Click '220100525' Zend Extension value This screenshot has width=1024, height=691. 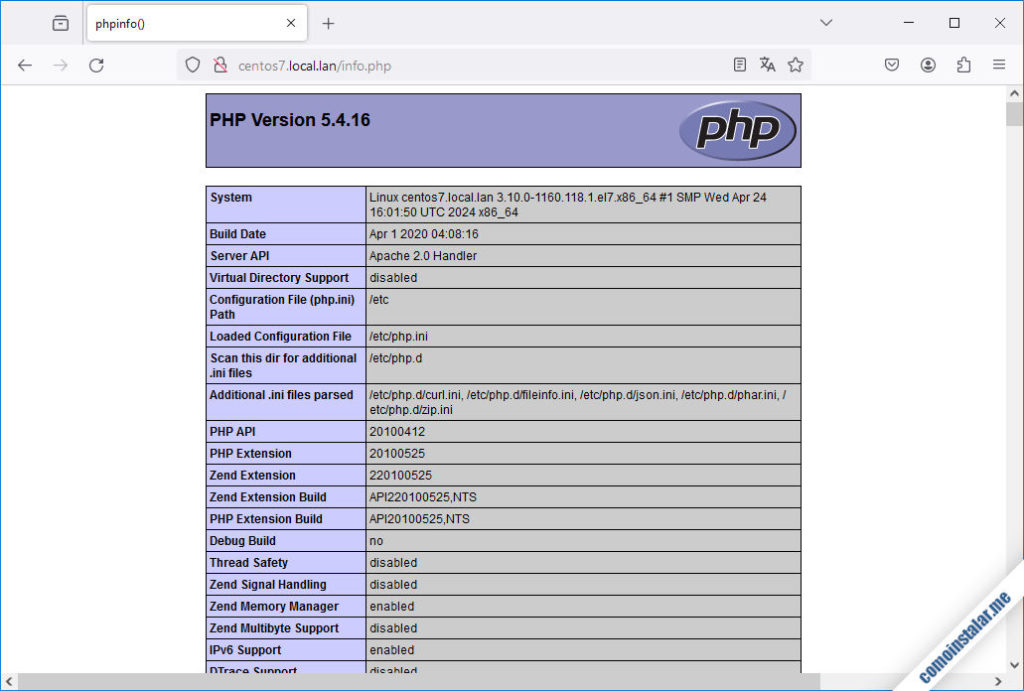point(400,475)
